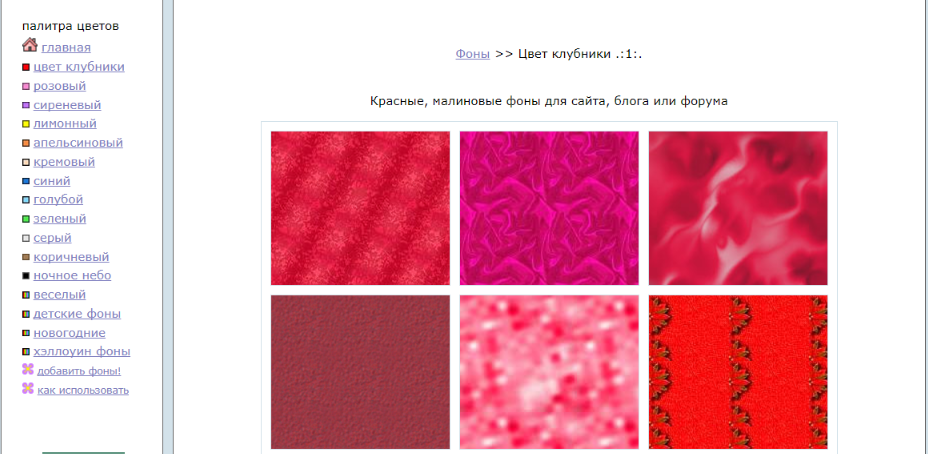
Task: Select the red floral-striped background thumbnail
Action: (738, 372)
